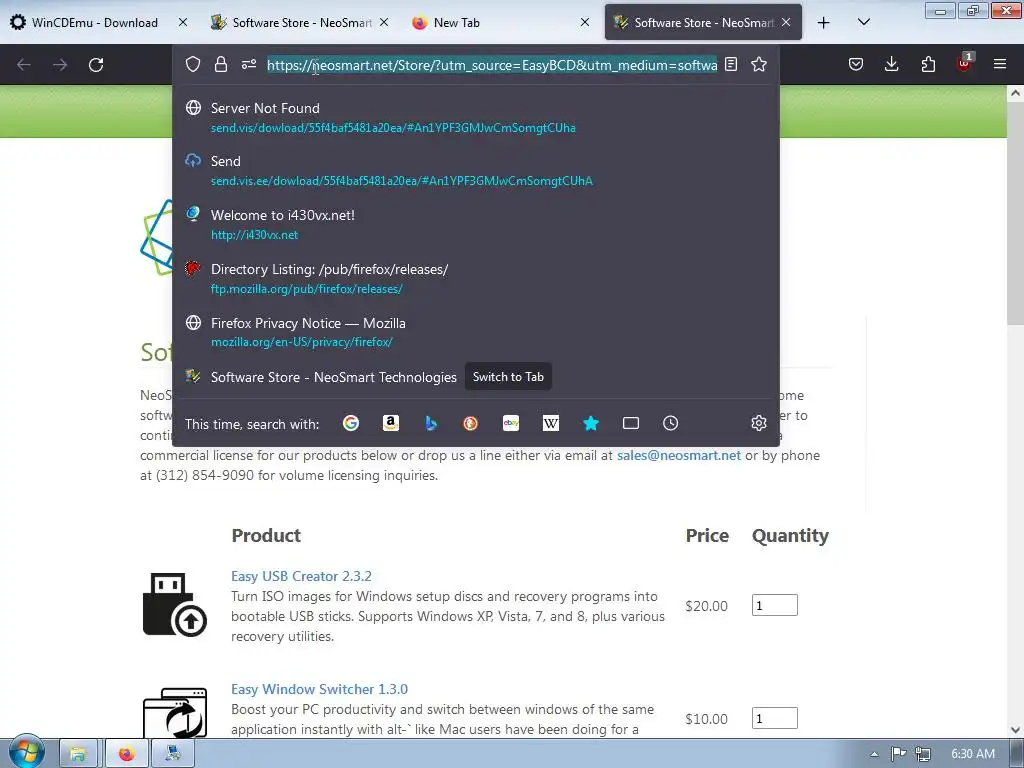
Task: Click the $10.00 price text
Action: 706,719
